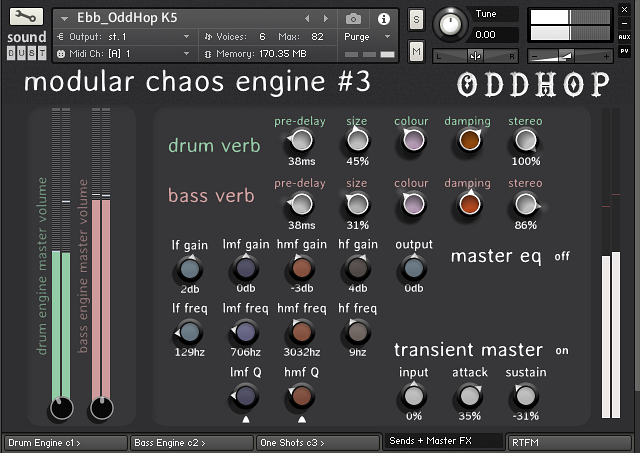This screenshot has height=453, width=640.
Task: Click the PV button
Action: pyautogui.click(x=624, y=51)
